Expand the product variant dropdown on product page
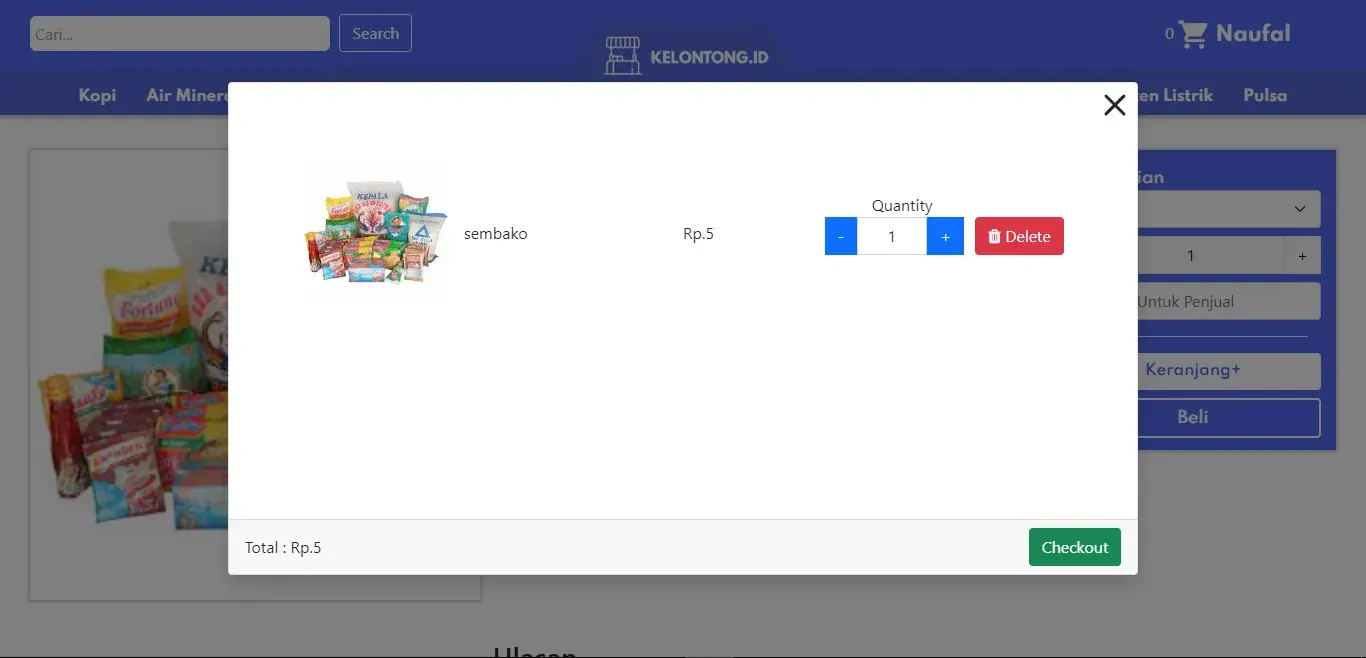 click(1229, 209)
